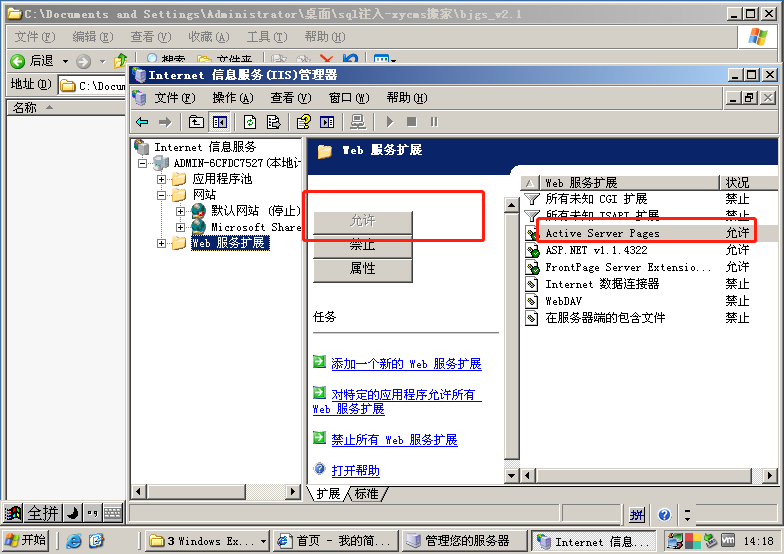784x554 pixels.
Task: Toggle IME punctuation mode icon
Action: tap(92, 513)
